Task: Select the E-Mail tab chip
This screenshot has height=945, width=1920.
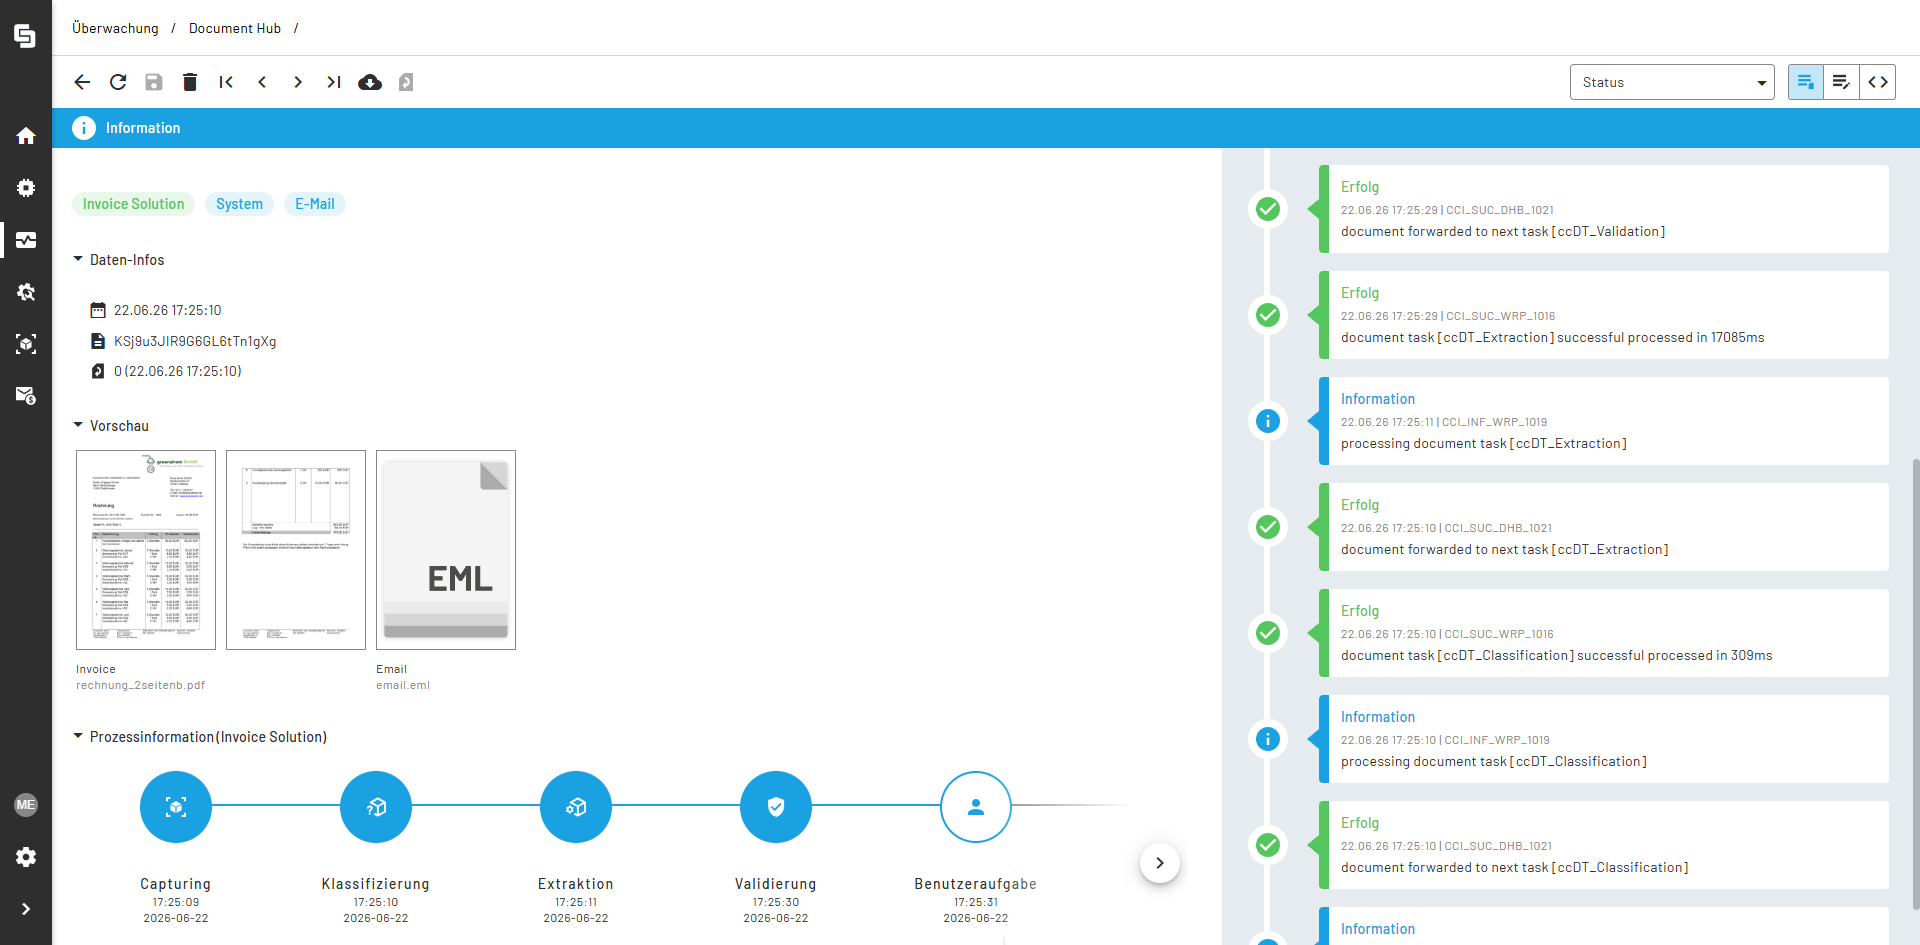Action: pos(315,204)
